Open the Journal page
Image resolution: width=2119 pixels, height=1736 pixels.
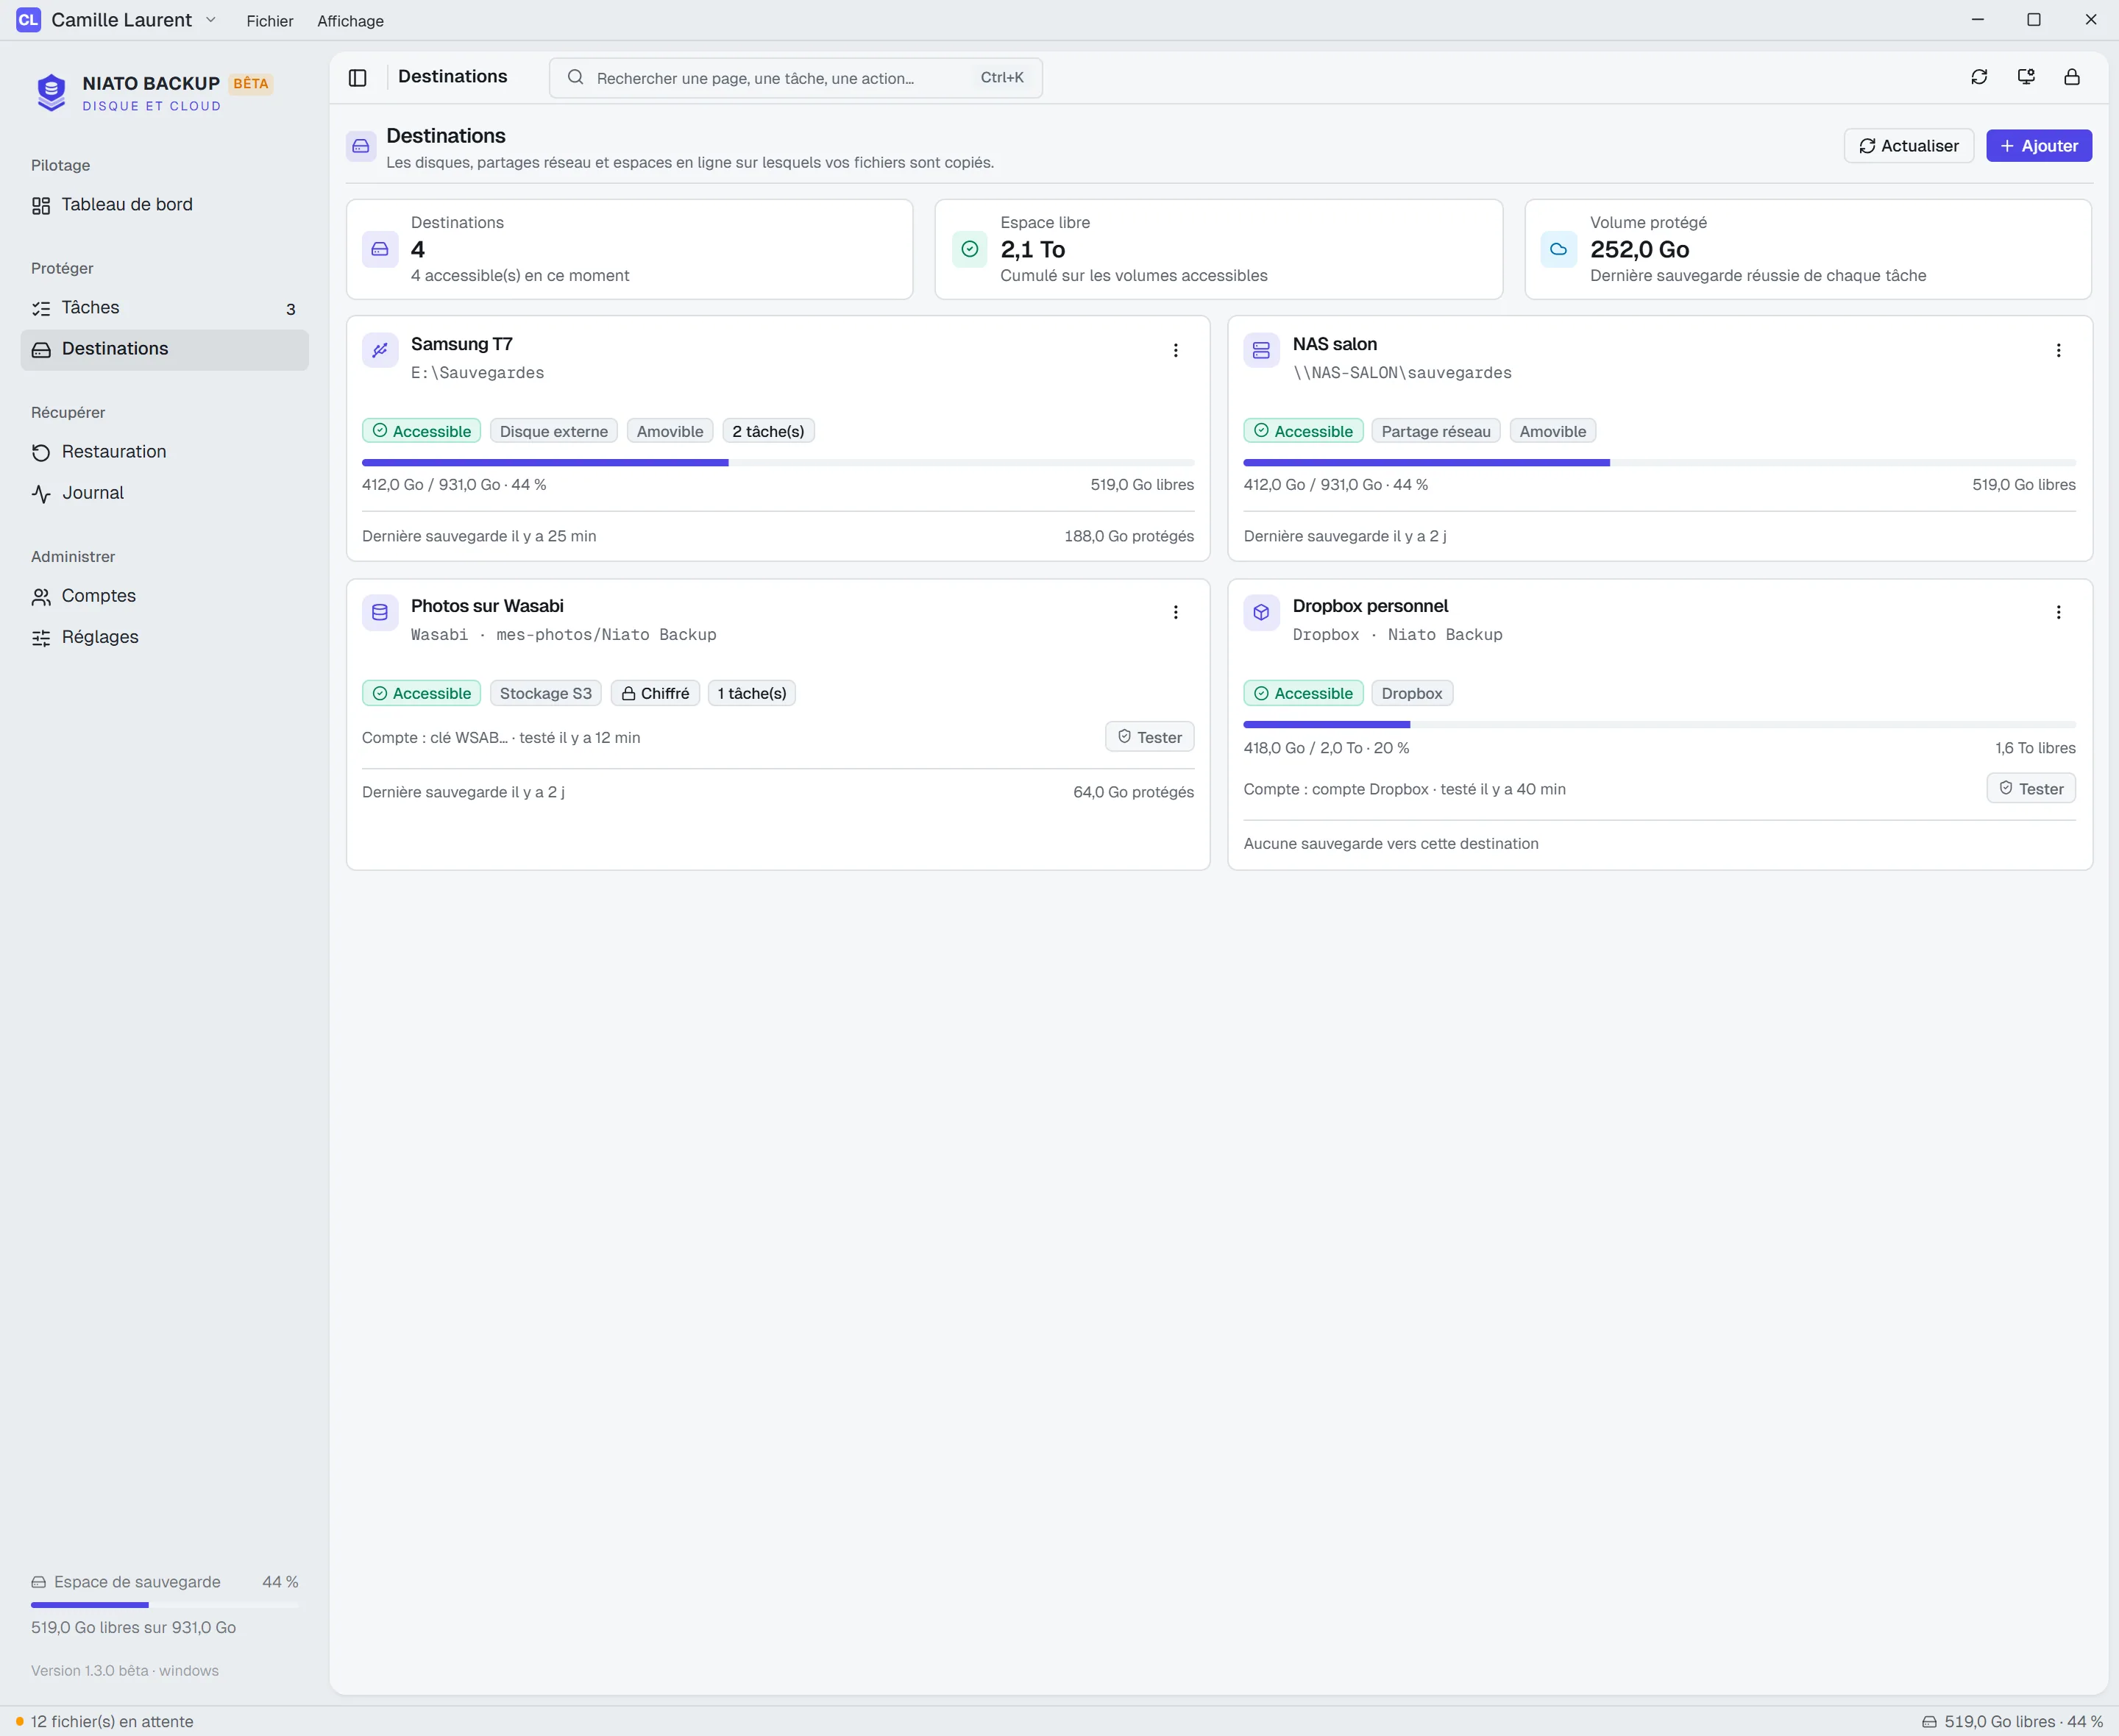[164, 493]
